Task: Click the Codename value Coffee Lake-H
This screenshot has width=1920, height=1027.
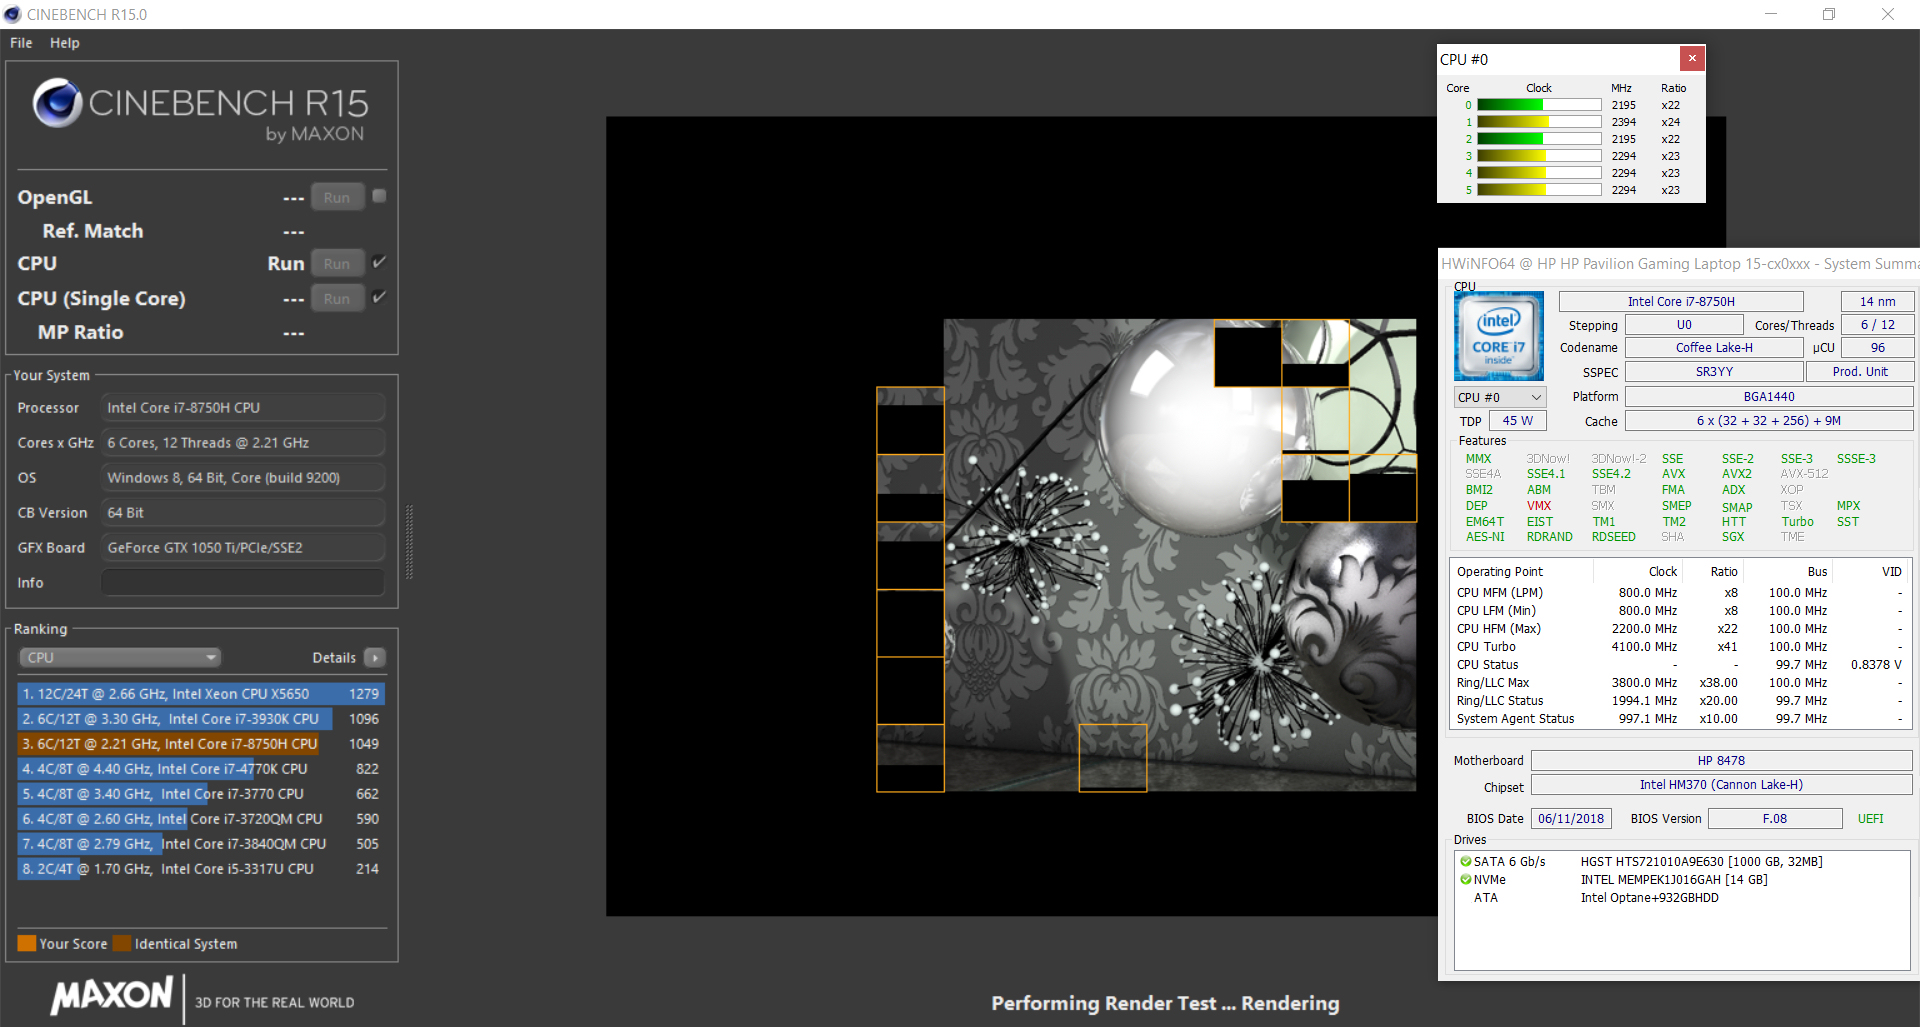Action: [x=1714, y=348]
